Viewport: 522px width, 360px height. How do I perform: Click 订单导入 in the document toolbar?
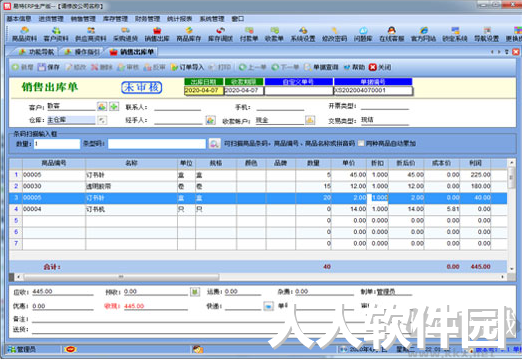pyautogui.click(x=187, y=67)
